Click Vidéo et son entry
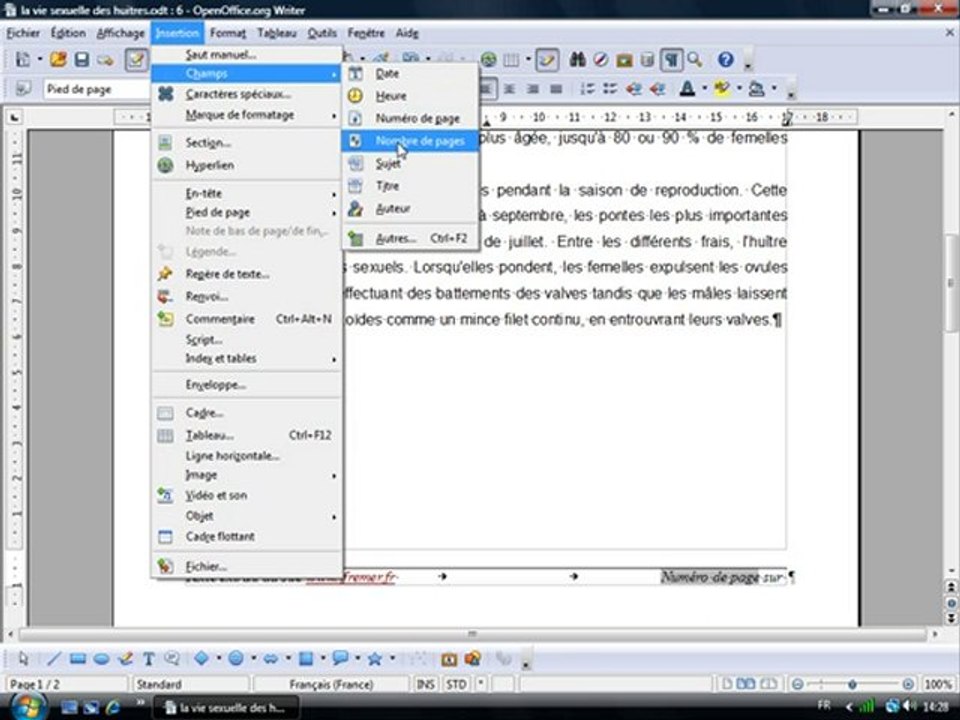960x720 pixels. (246, 495)
